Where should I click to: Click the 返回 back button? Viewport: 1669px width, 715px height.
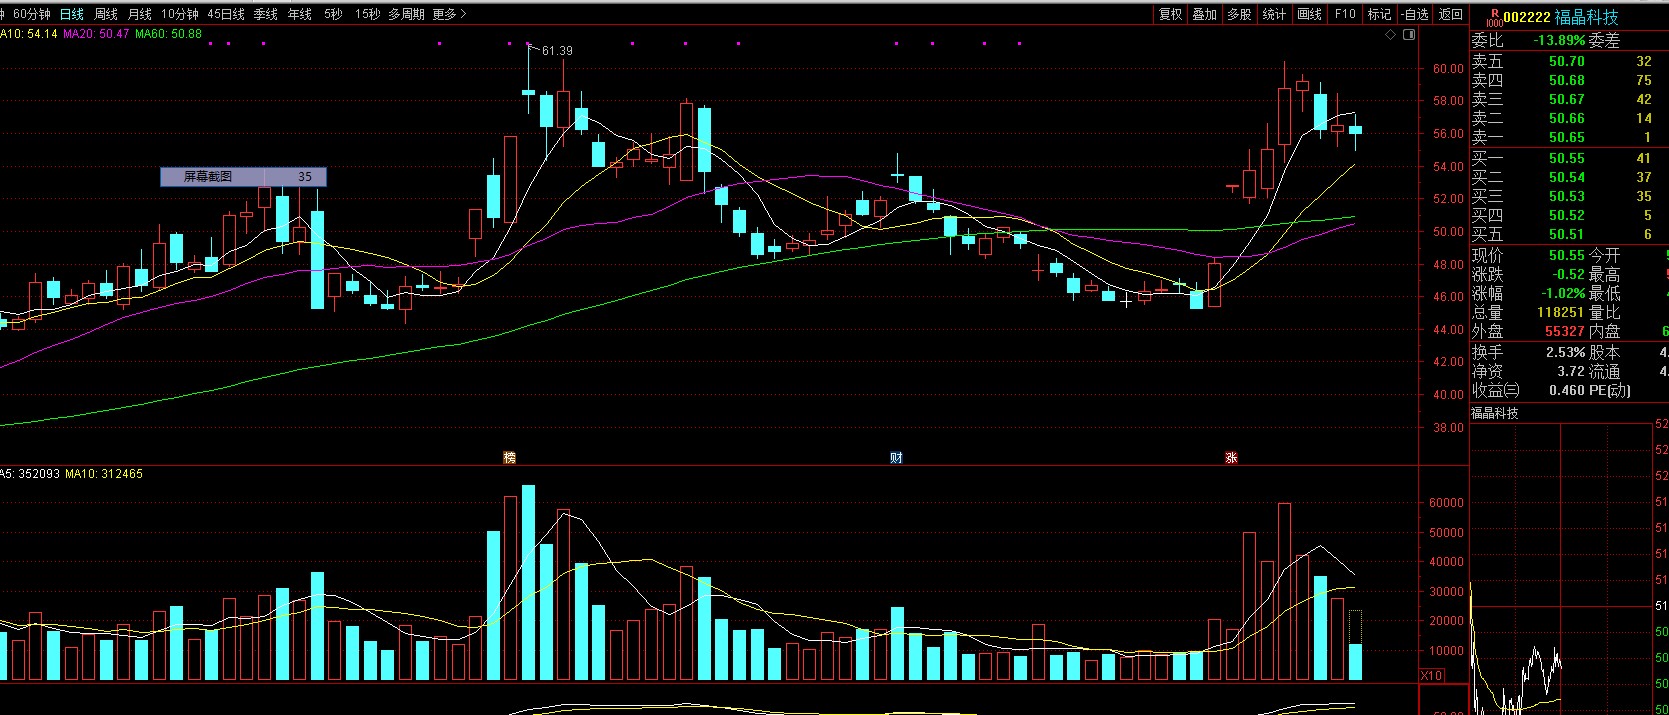(1451, 14)
